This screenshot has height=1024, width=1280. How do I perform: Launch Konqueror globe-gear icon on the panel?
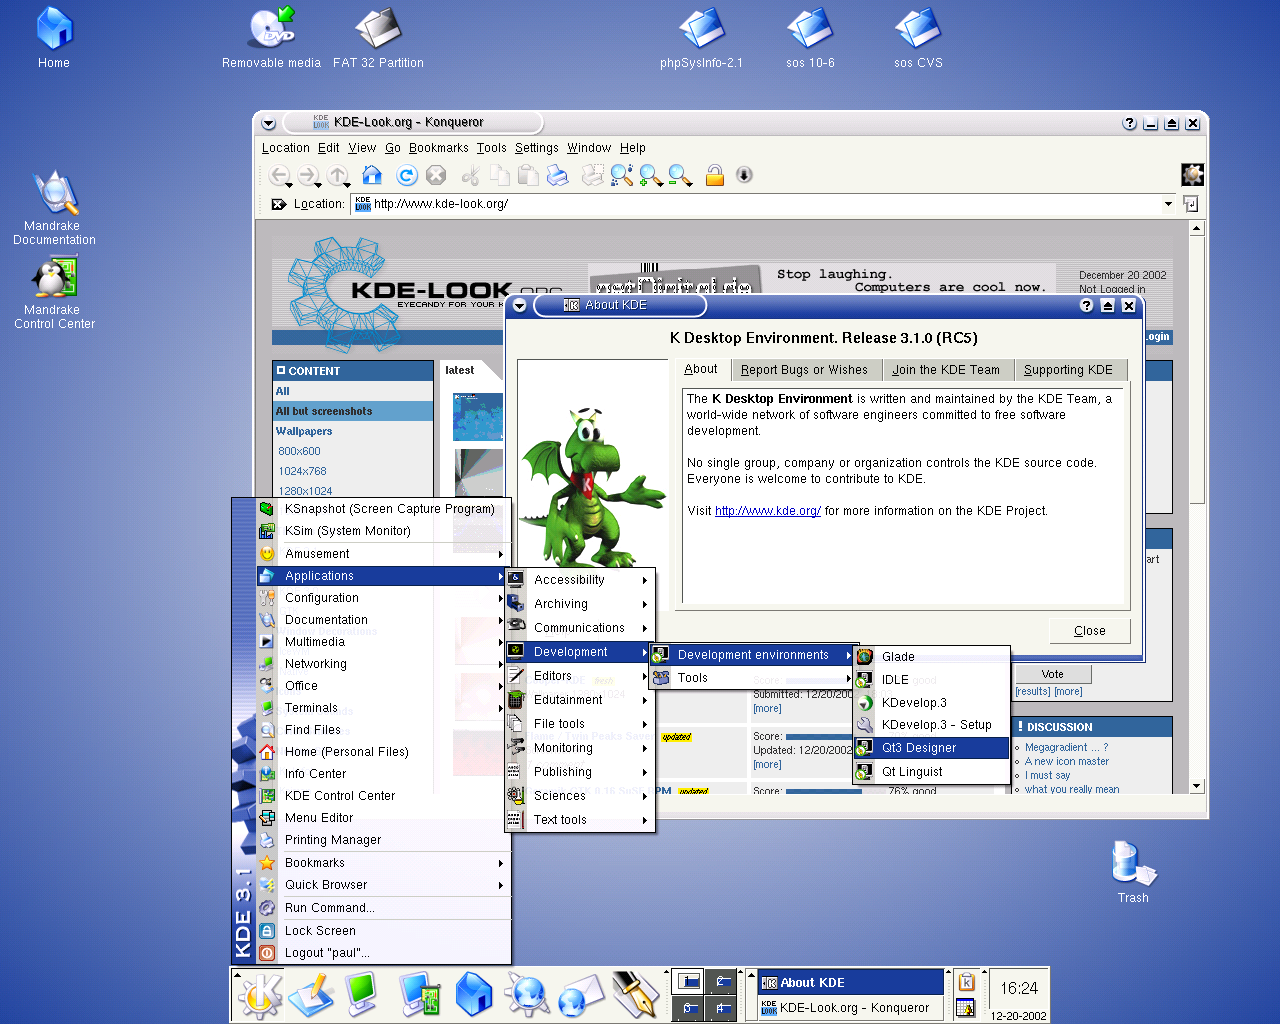527,995
